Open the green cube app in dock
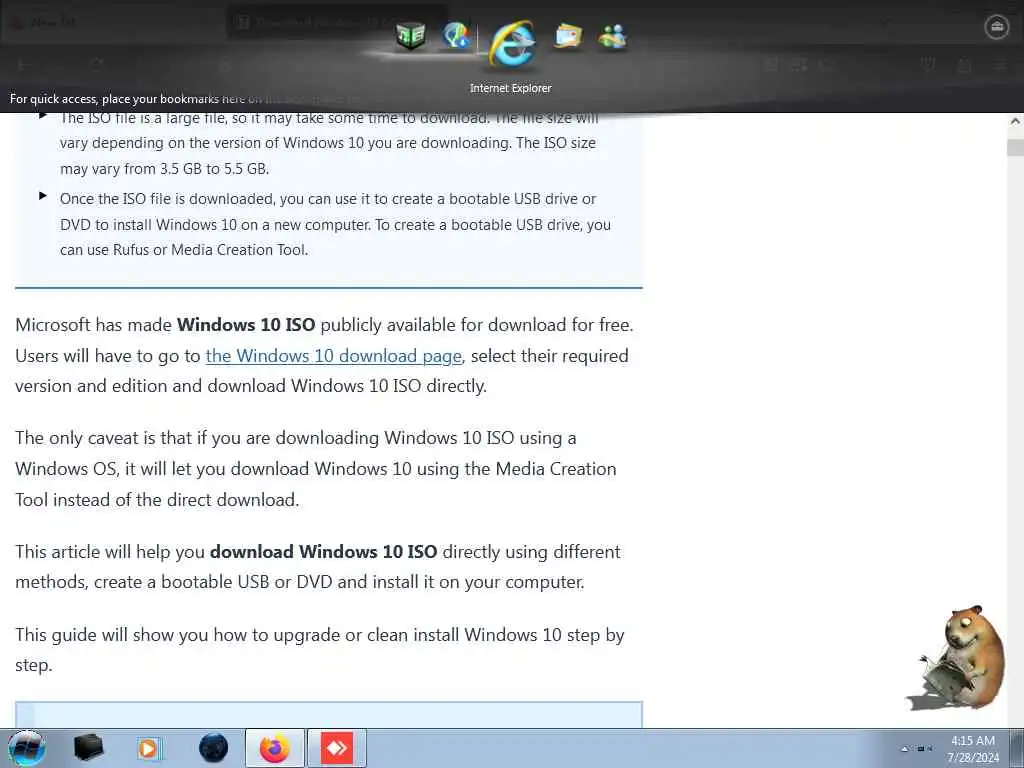Viewport: 1024px width, 768px height. (411, 35)
